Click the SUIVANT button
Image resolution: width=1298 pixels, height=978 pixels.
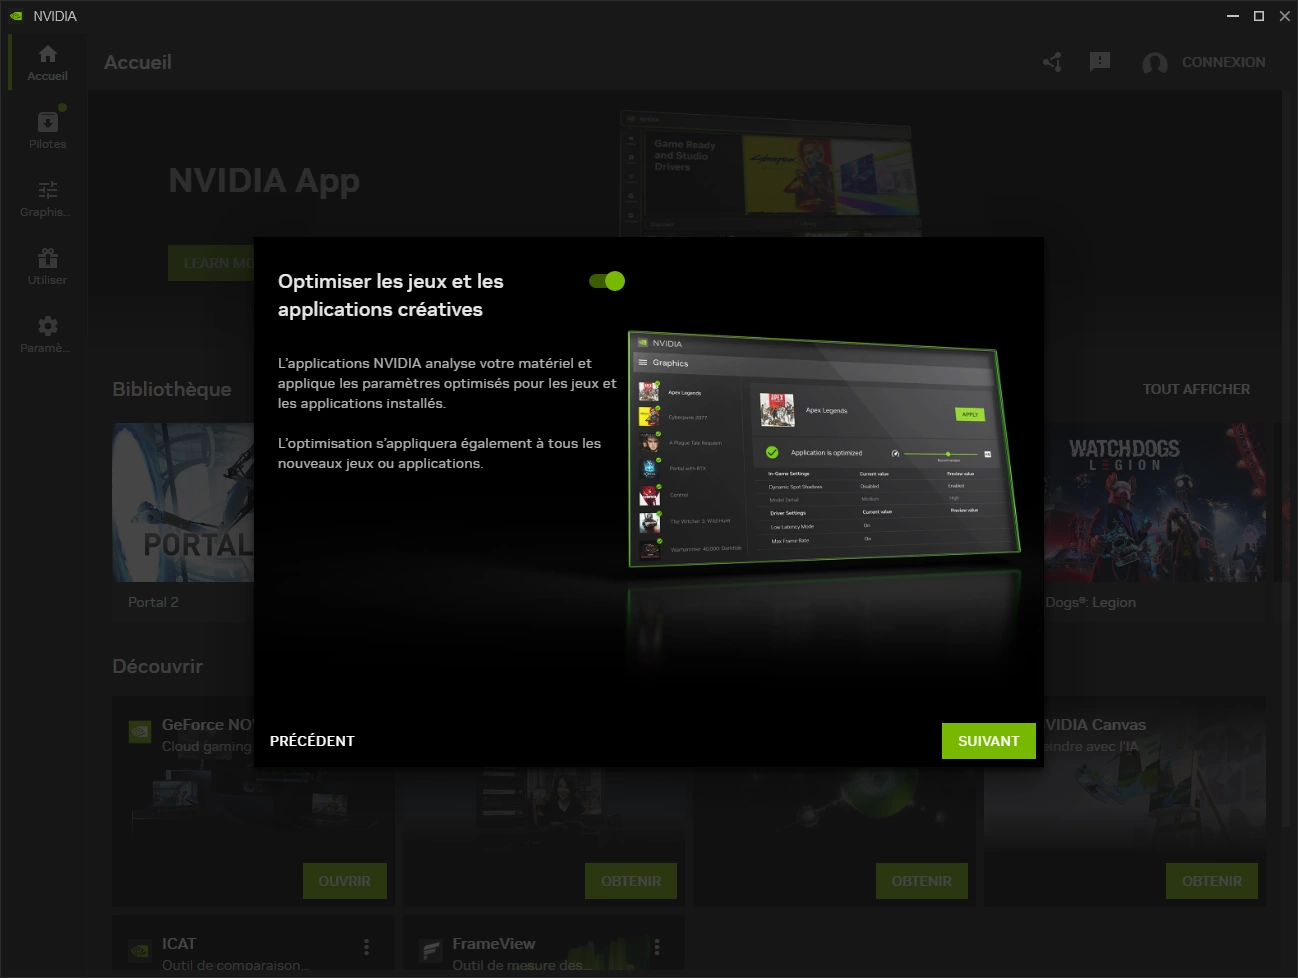(x=989, y=741)
